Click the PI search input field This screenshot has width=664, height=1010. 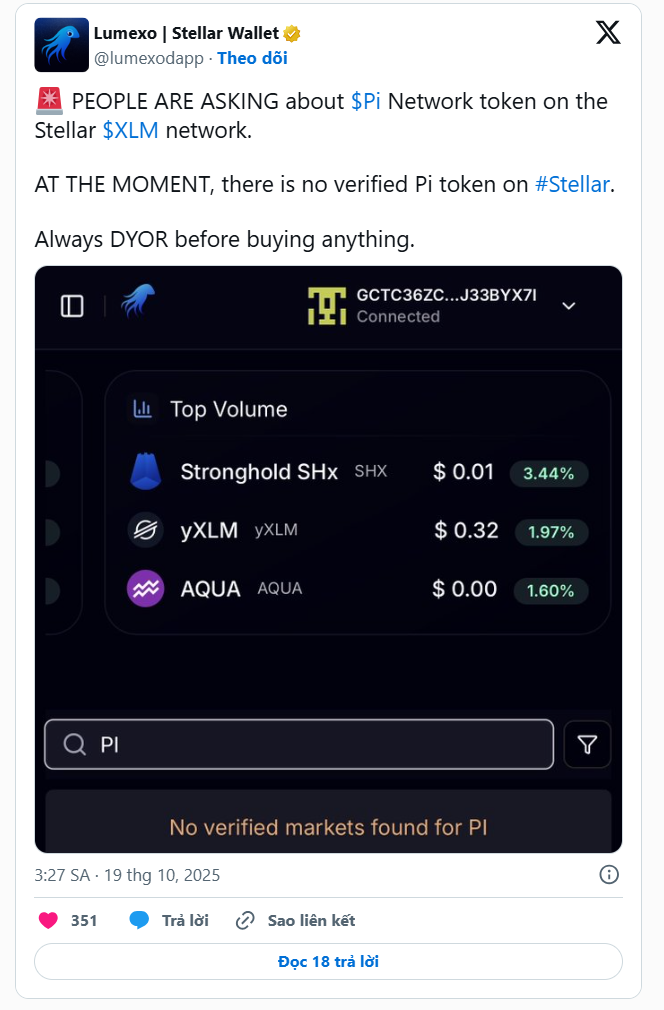point(300,745)
